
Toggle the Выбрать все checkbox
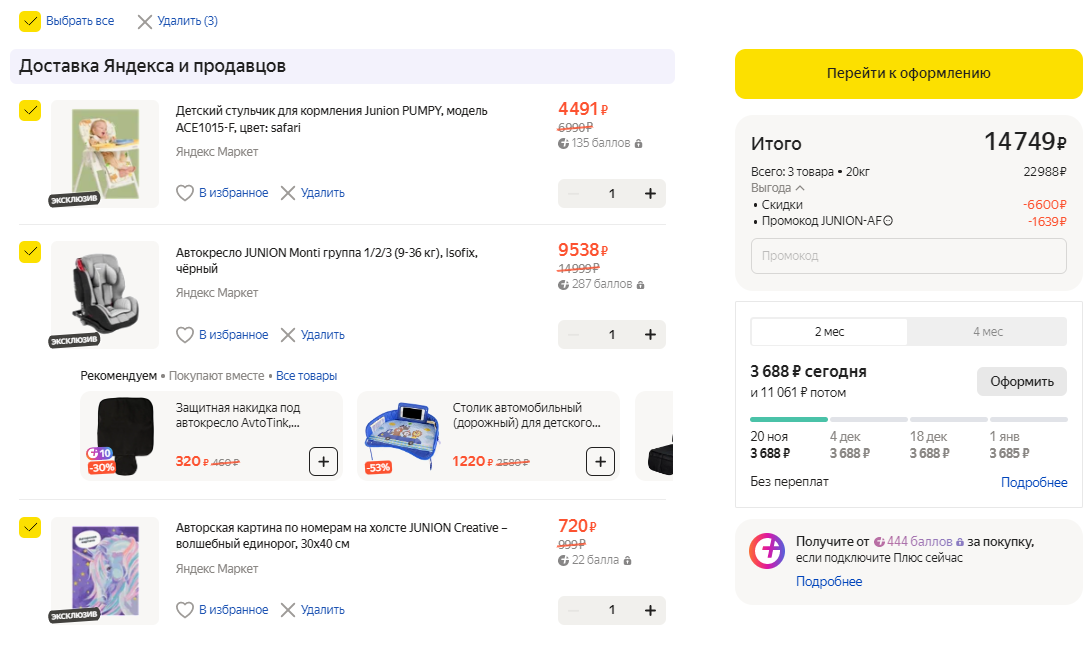30,21
